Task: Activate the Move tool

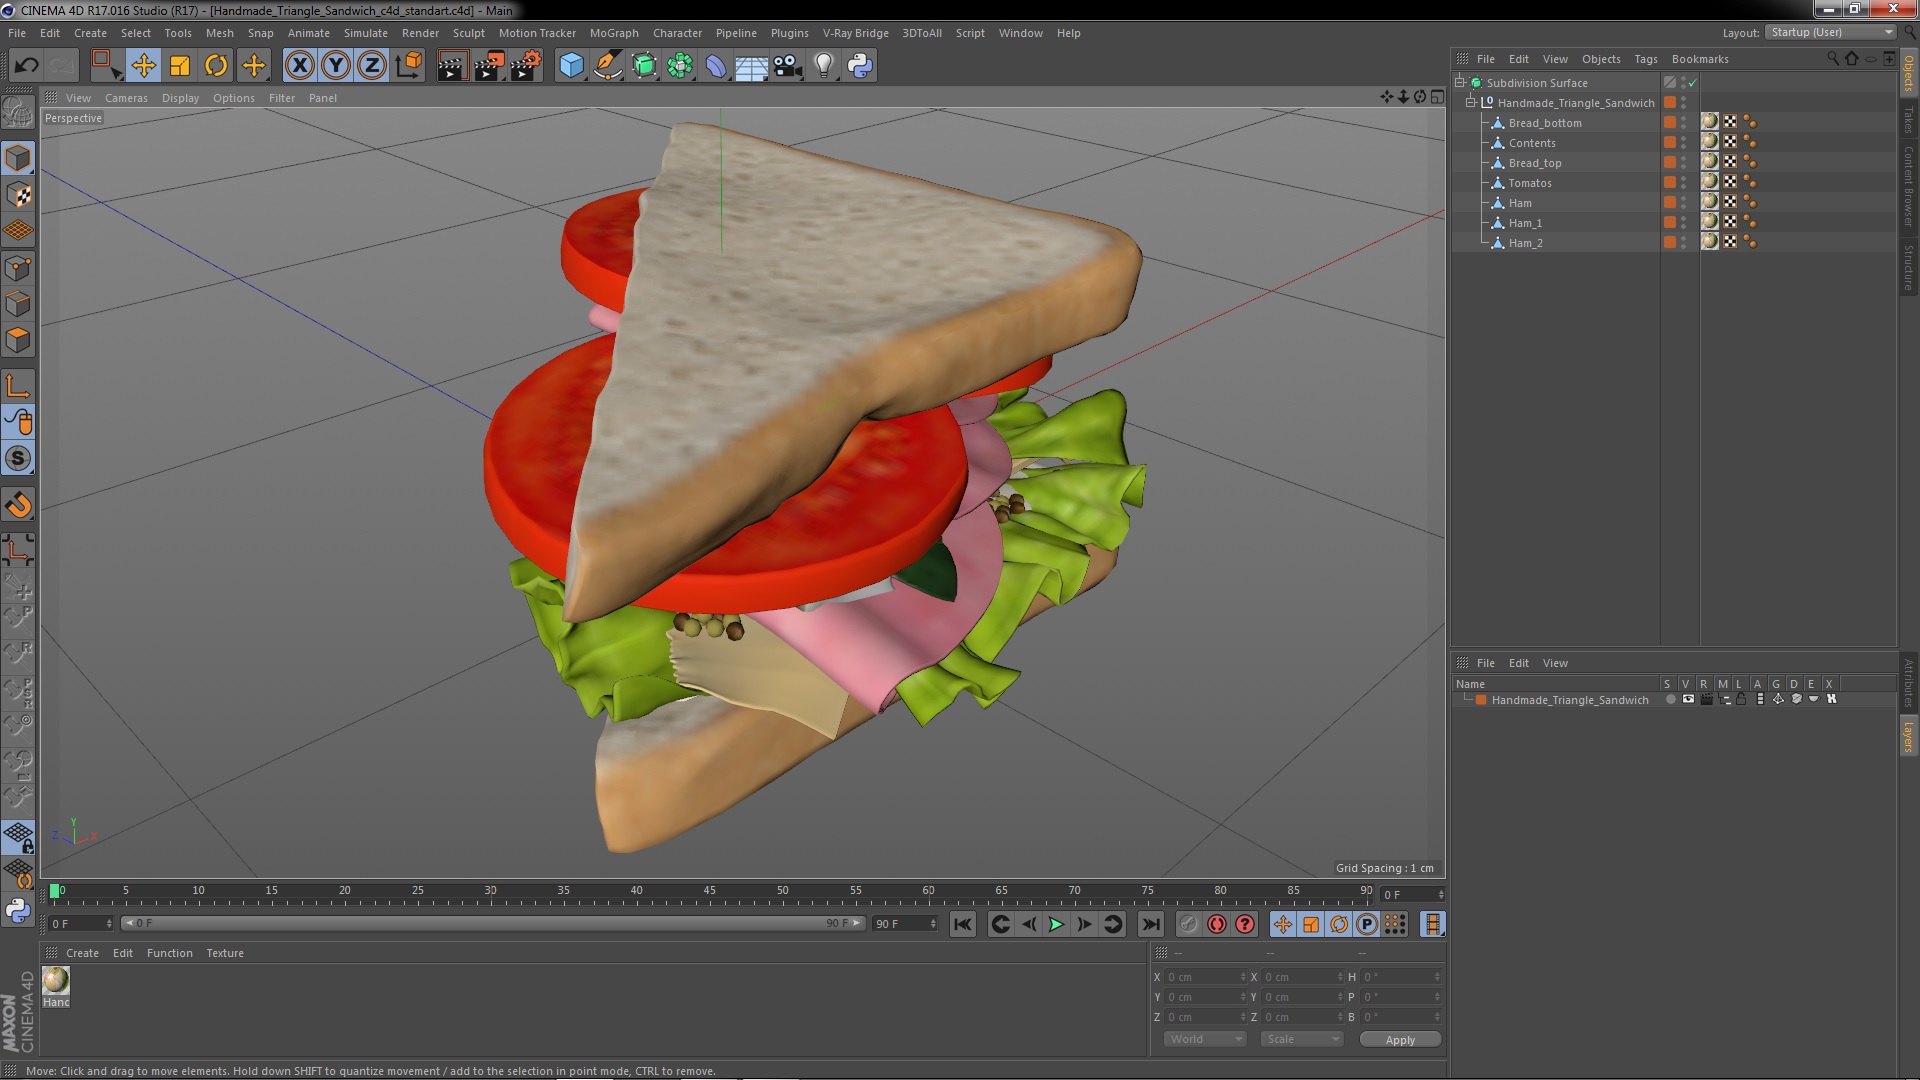Action: pyautogui.click(x=143, y=66)
